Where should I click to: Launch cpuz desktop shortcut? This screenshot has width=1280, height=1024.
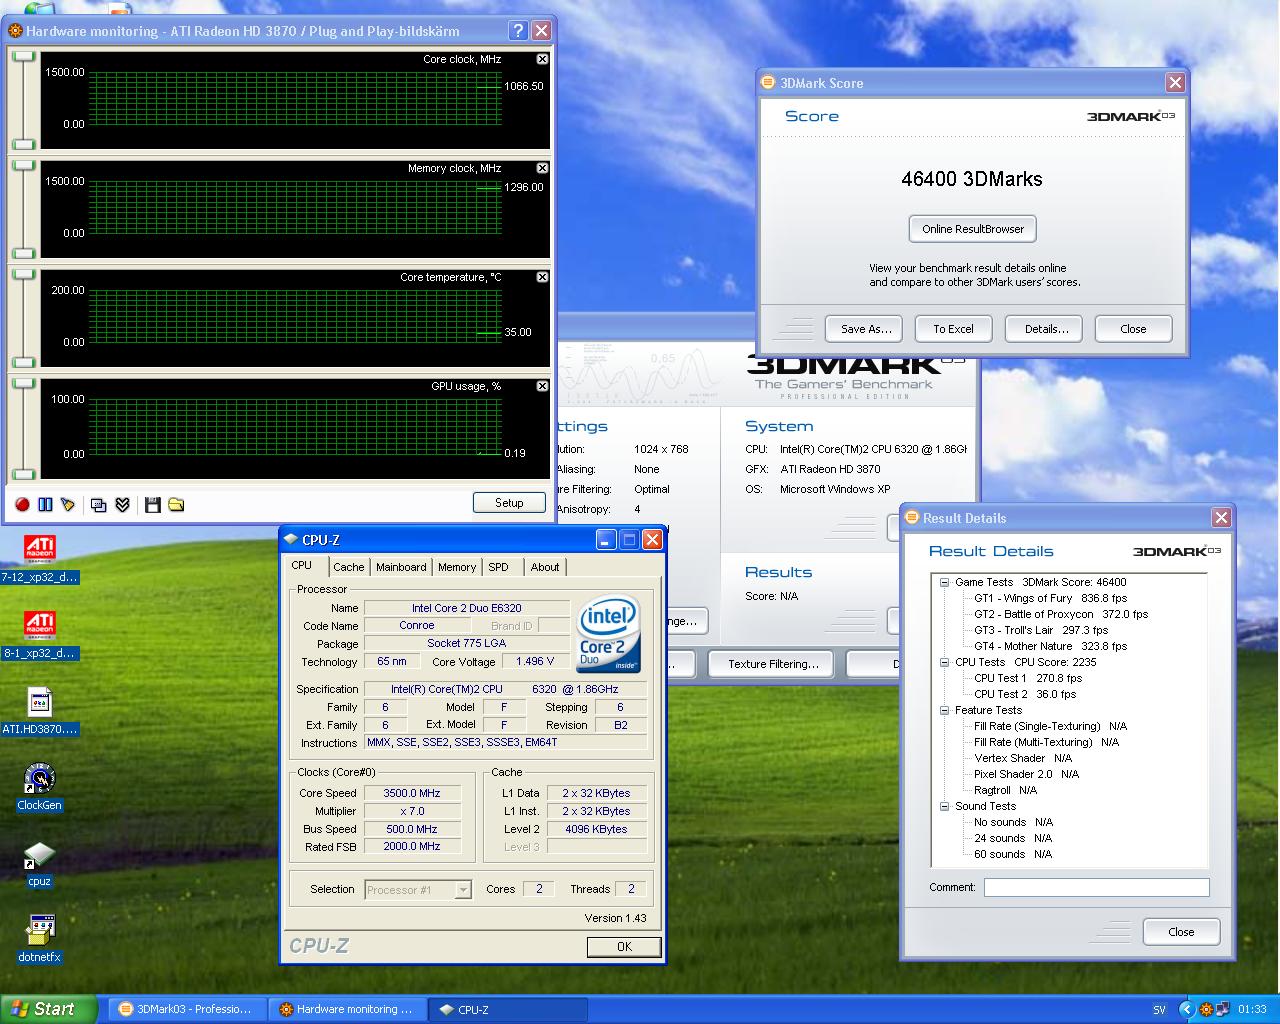39,864
